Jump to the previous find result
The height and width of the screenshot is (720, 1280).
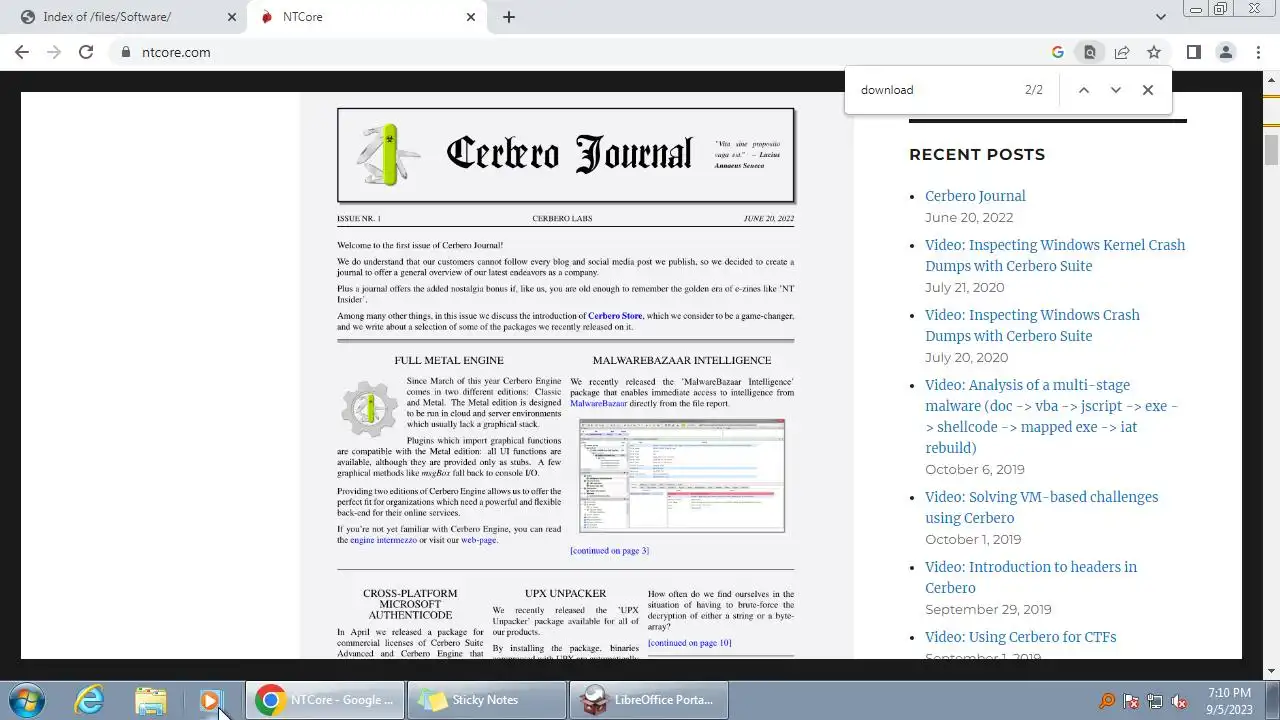point(1083,90)
